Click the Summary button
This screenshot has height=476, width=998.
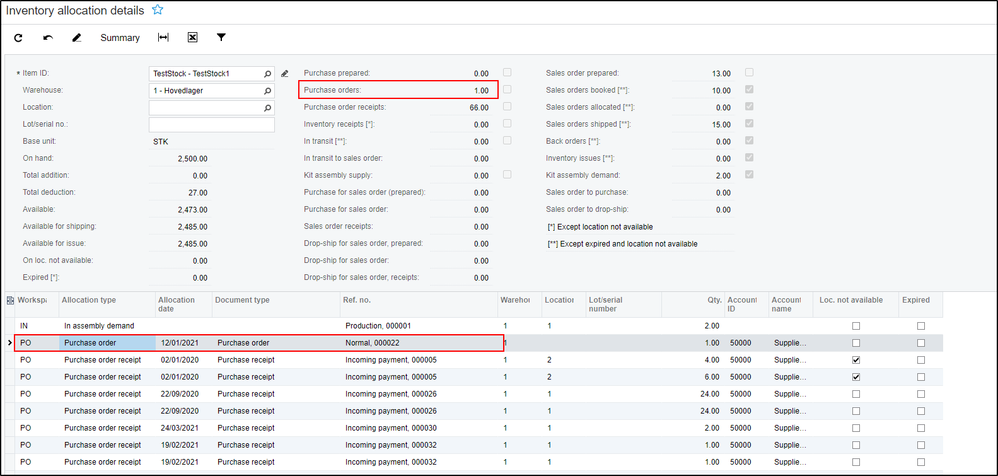point(120,38)
